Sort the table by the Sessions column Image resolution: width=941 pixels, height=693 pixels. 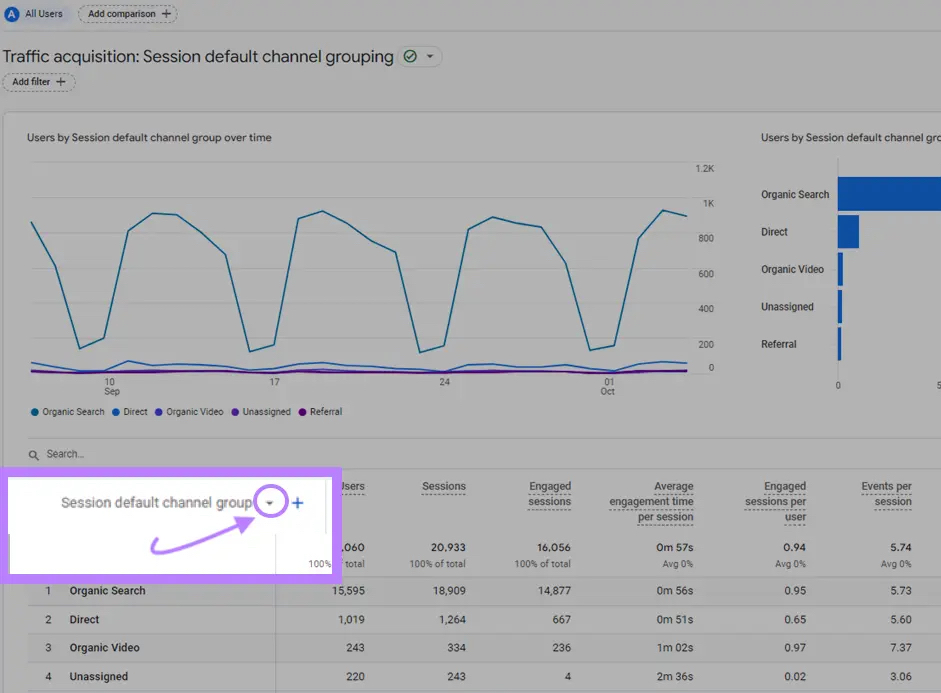coord(443,487)
